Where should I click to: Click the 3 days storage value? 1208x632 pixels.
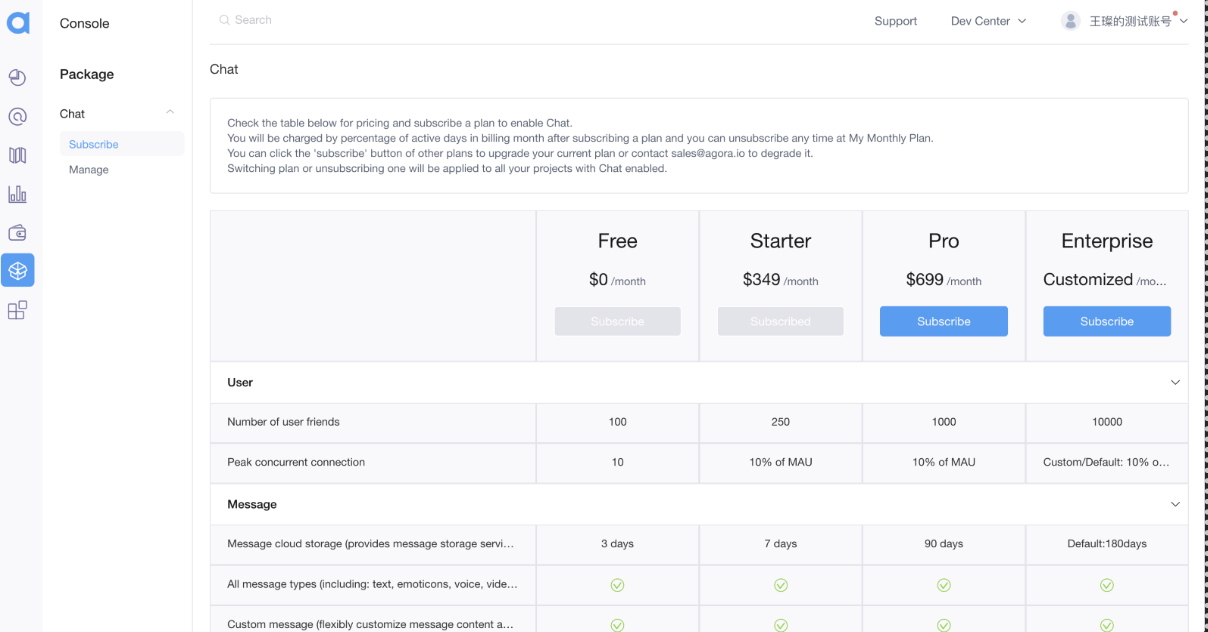(618, 544)
